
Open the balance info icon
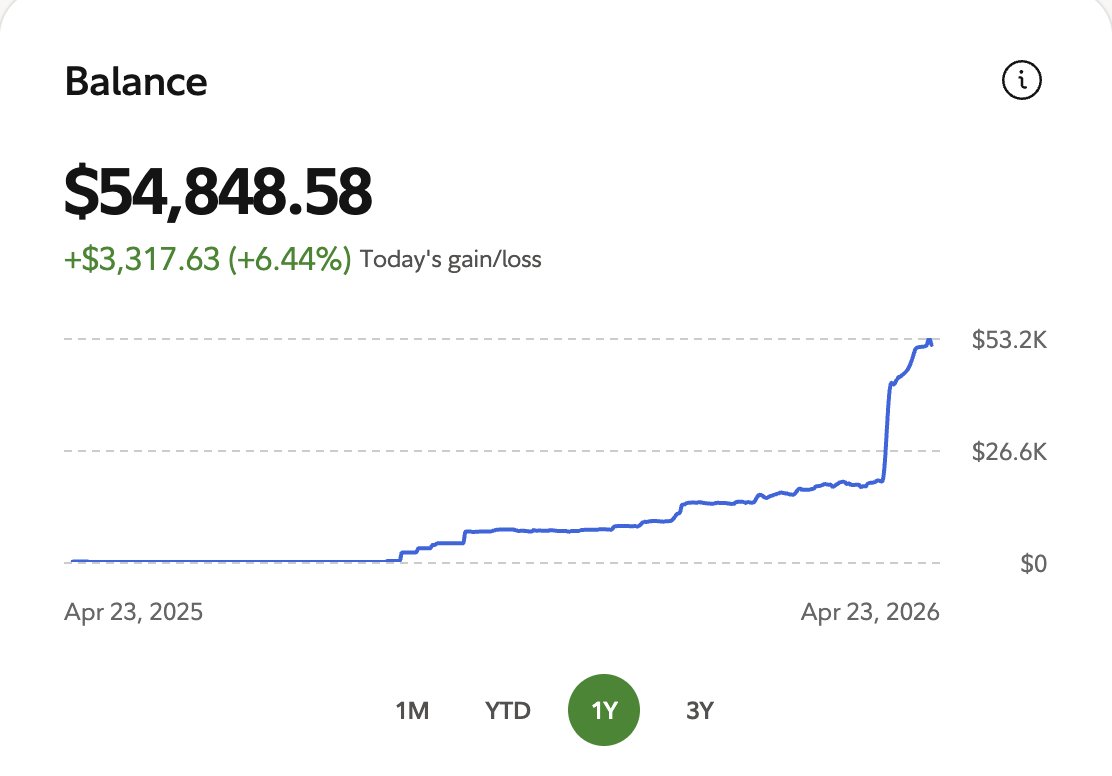[1021, 79]
